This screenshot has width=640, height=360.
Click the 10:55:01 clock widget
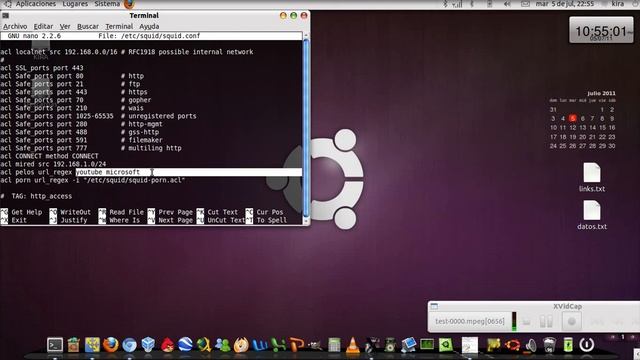[601, 30]
